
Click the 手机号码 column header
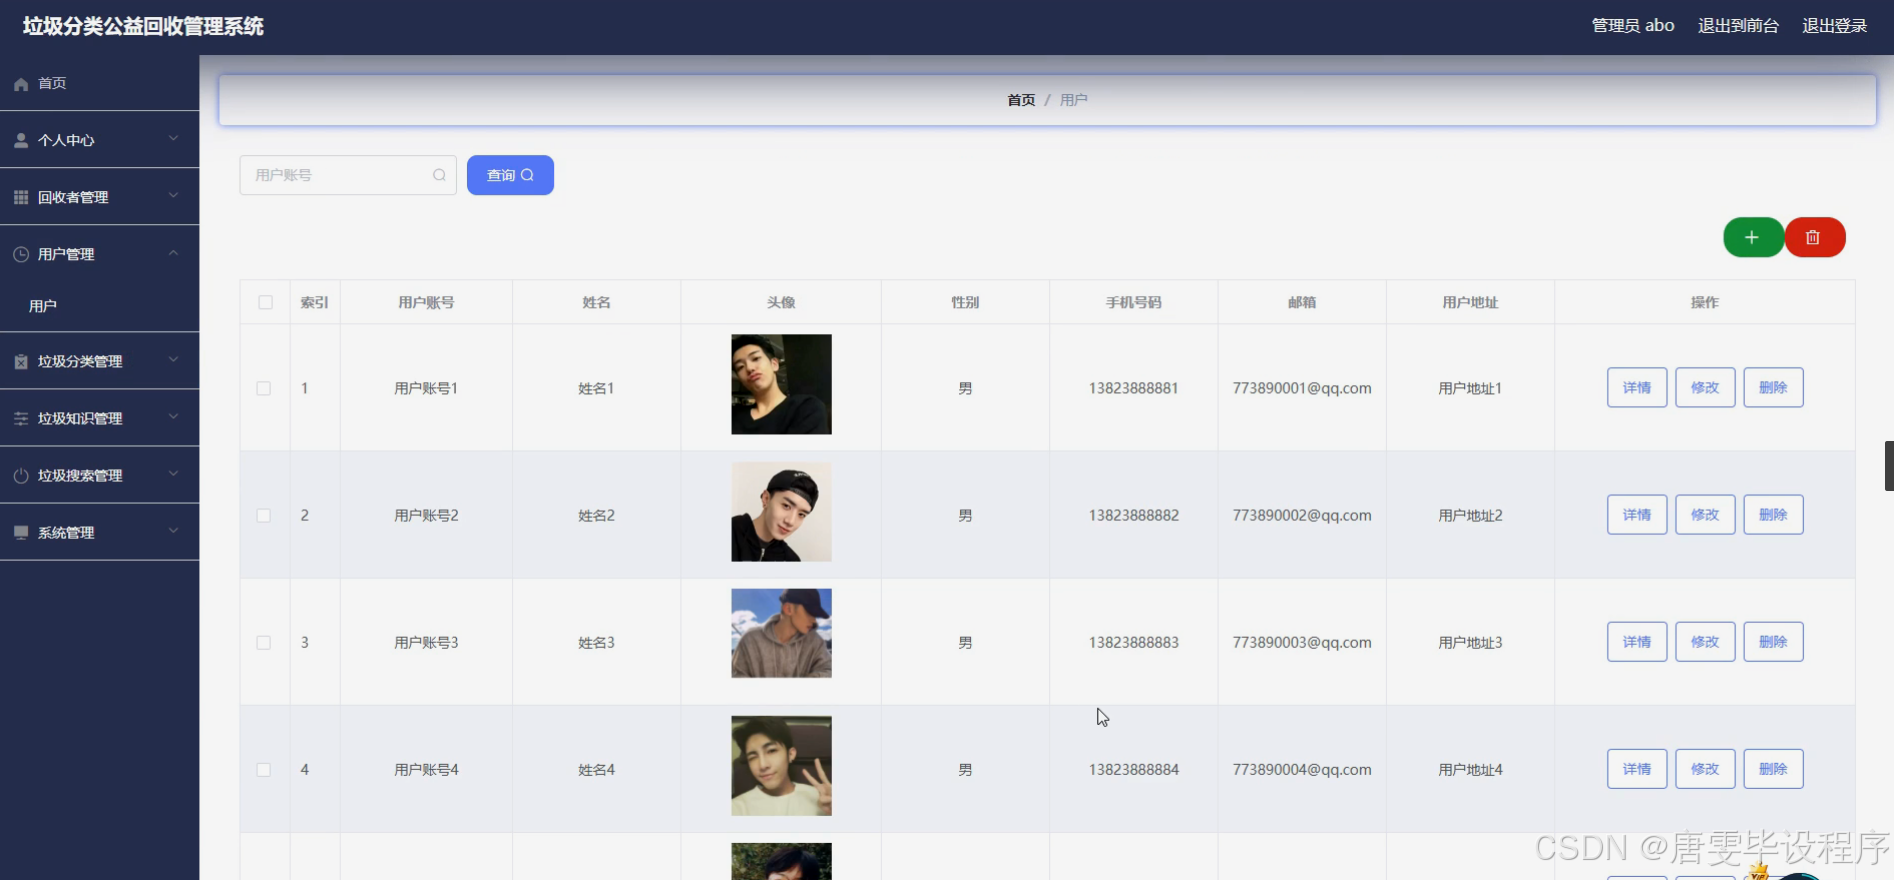point(1134,302)
